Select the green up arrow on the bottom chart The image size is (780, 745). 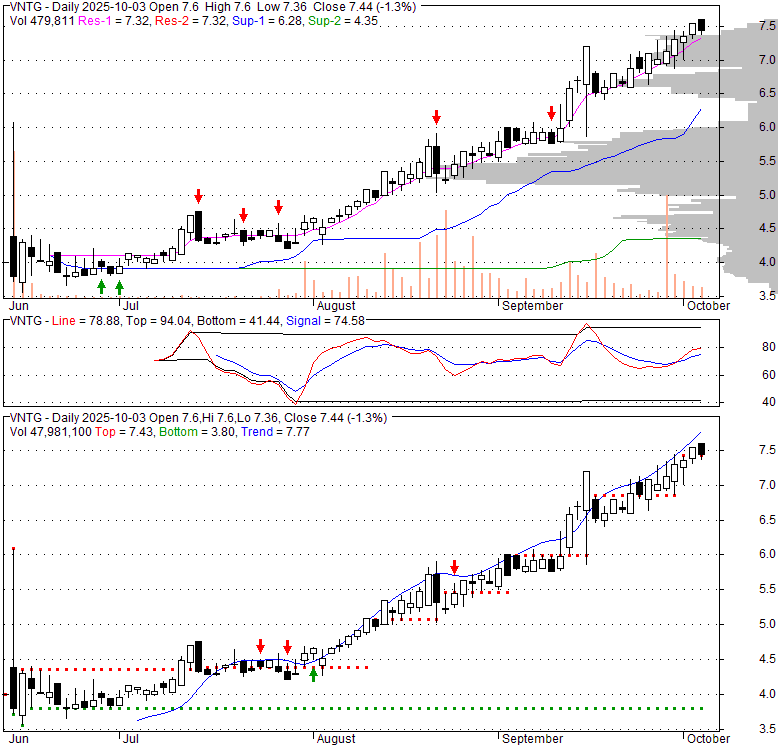pyautogui.click(x=313, y=674)
